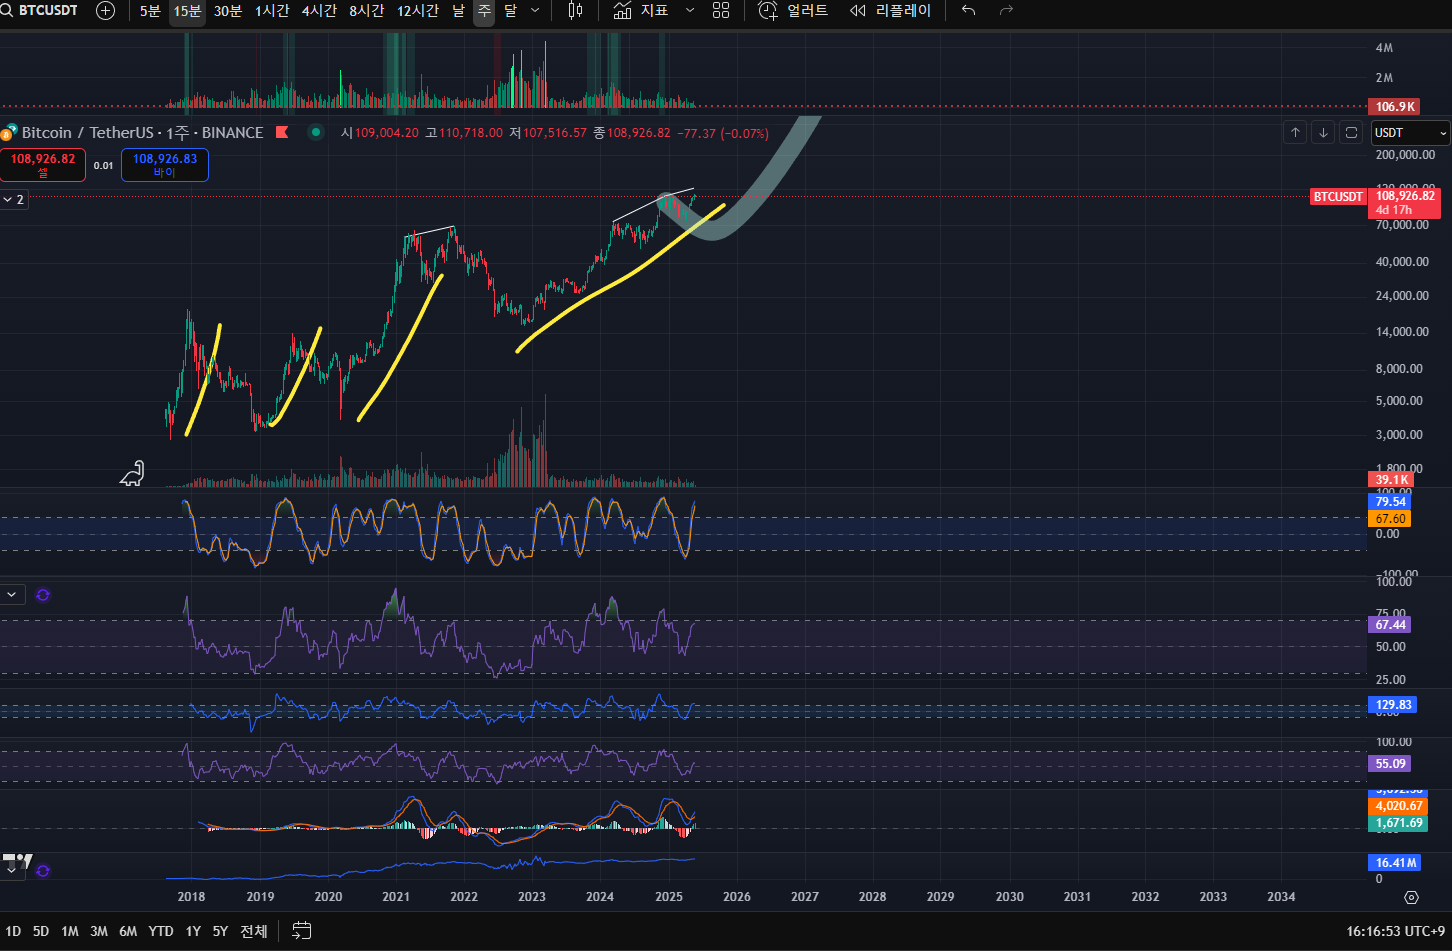Viewport: 1452px width, 951px height.
Task: Set the range to 5Y
Action: [x=220, y=931]
